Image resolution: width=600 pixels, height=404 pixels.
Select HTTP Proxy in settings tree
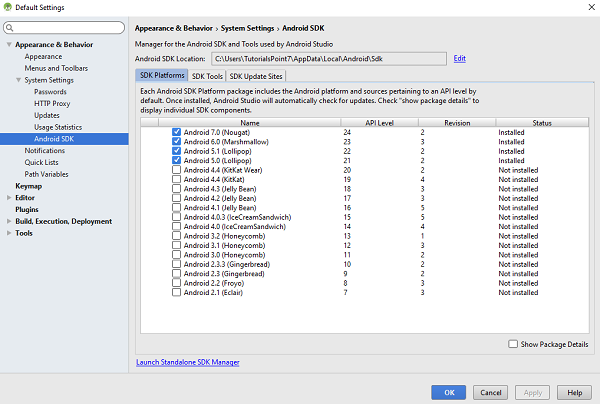52,103
